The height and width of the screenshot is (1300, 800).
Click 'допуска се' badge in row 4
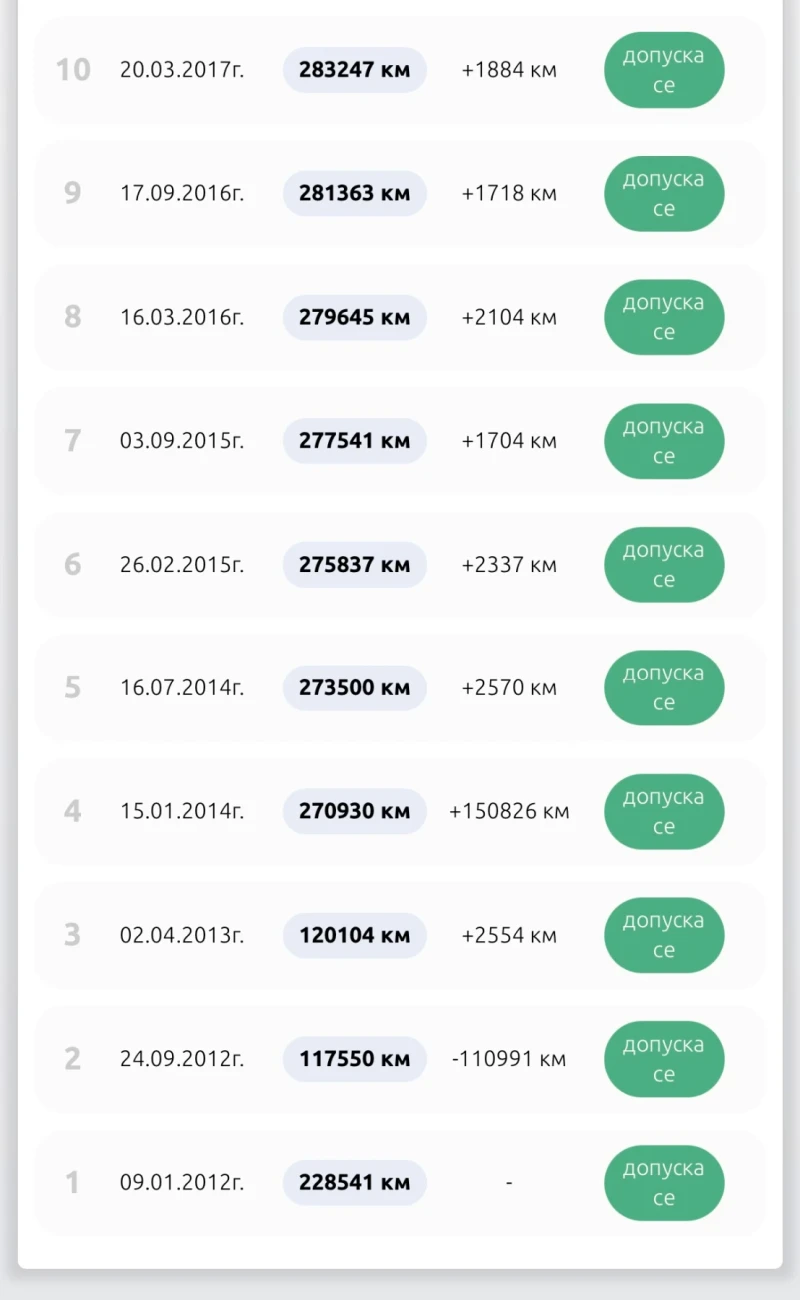click(664, 811)
